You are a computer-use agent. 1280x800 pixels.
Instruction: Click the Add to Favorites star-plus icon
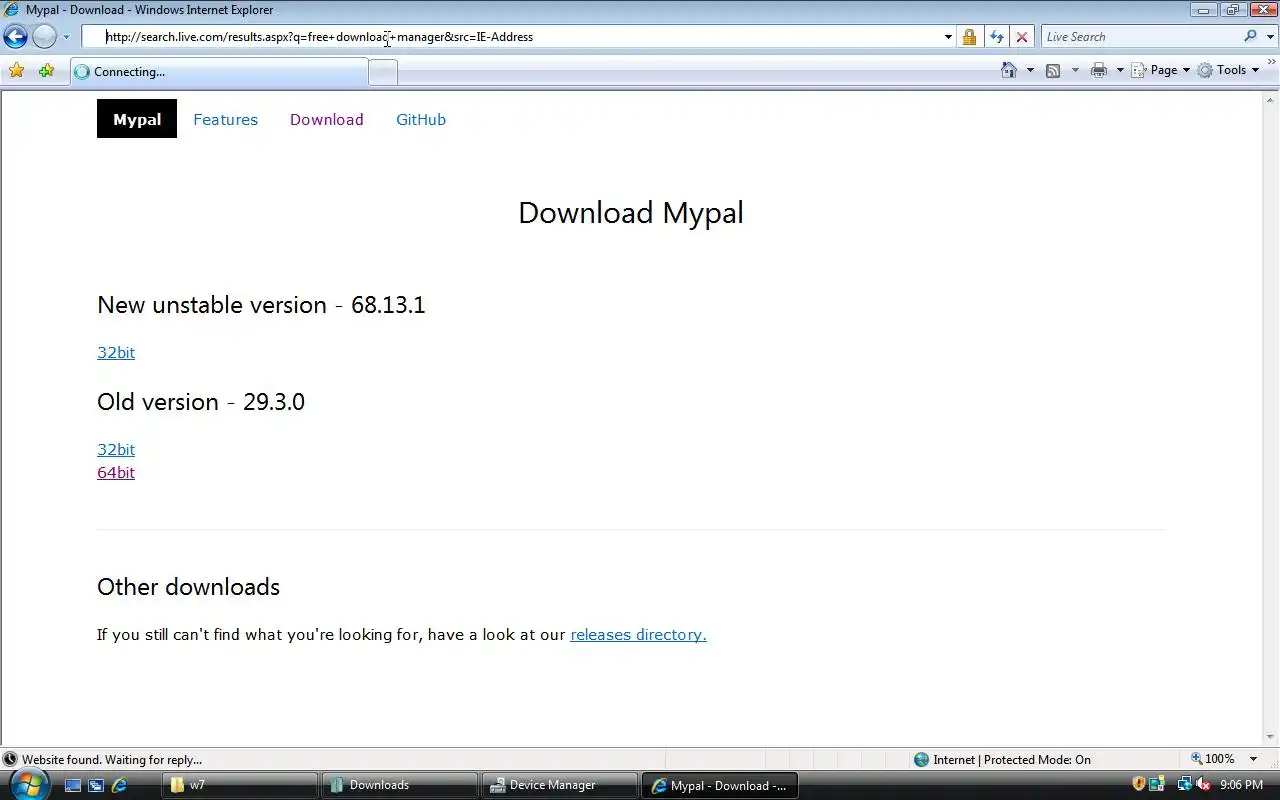[x=46, y=71]
